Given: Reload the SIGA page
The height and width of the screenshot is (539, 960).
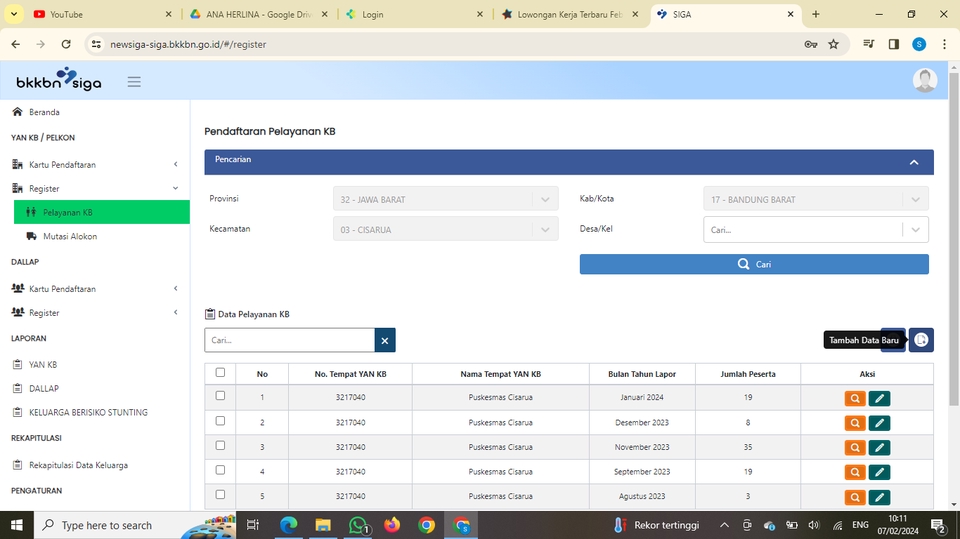Looking at the screenshot, I should pos(66,44).
